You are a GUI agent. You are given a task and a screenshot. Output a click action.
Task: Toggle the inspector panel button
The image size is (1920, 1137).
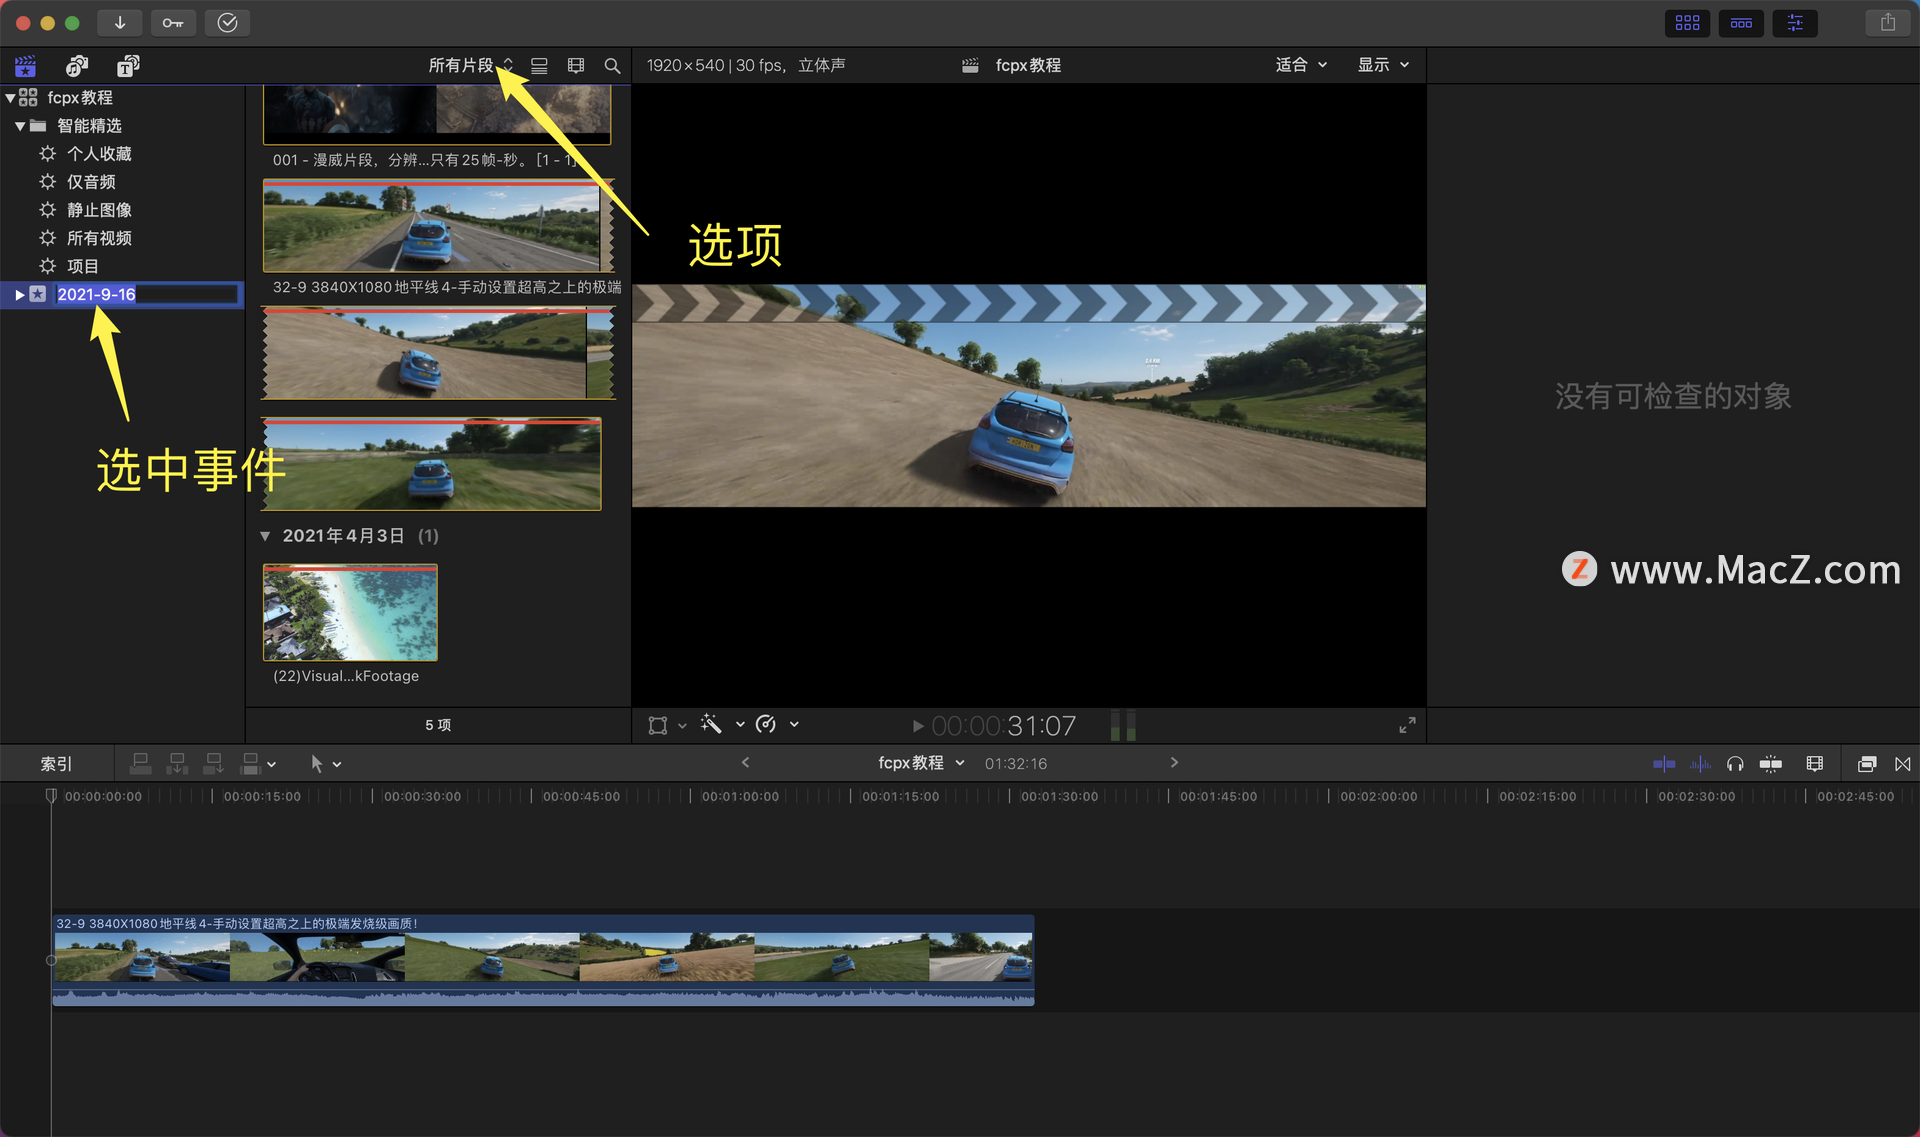[1795, 23]
